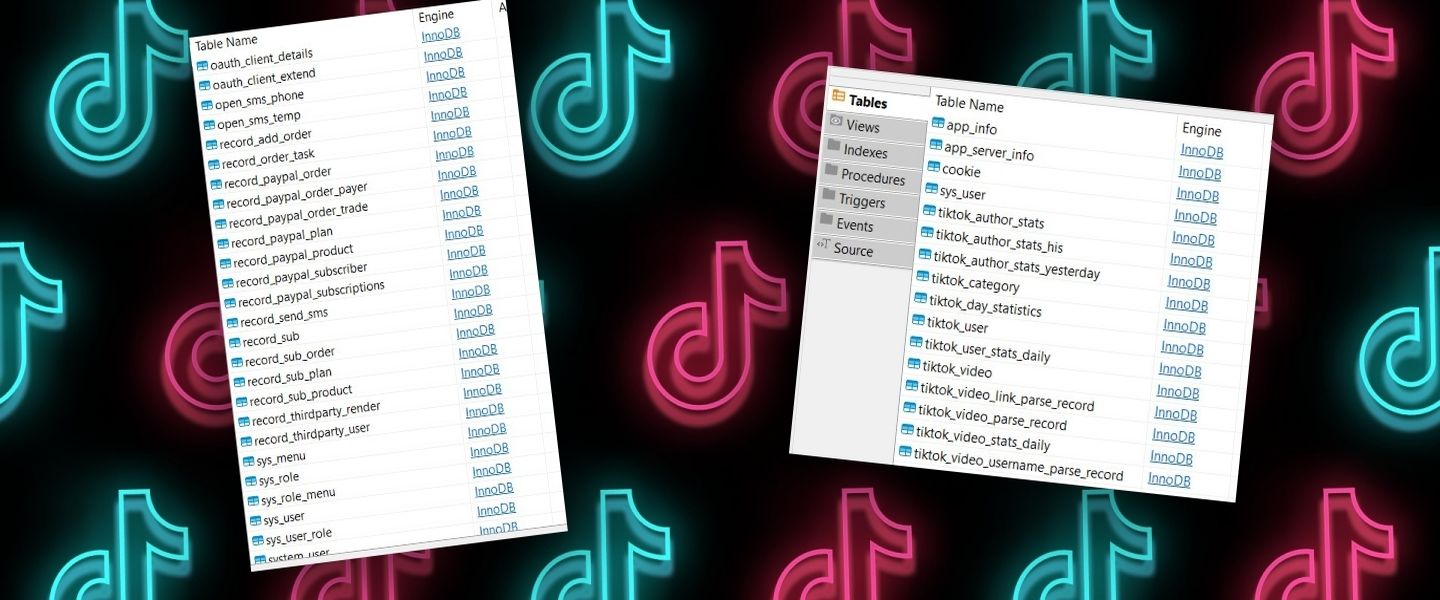The height and width of the screenshot is (600, 1440).
Task: Select the record_paypal_subscriptions table name
Action: [311, 294]
